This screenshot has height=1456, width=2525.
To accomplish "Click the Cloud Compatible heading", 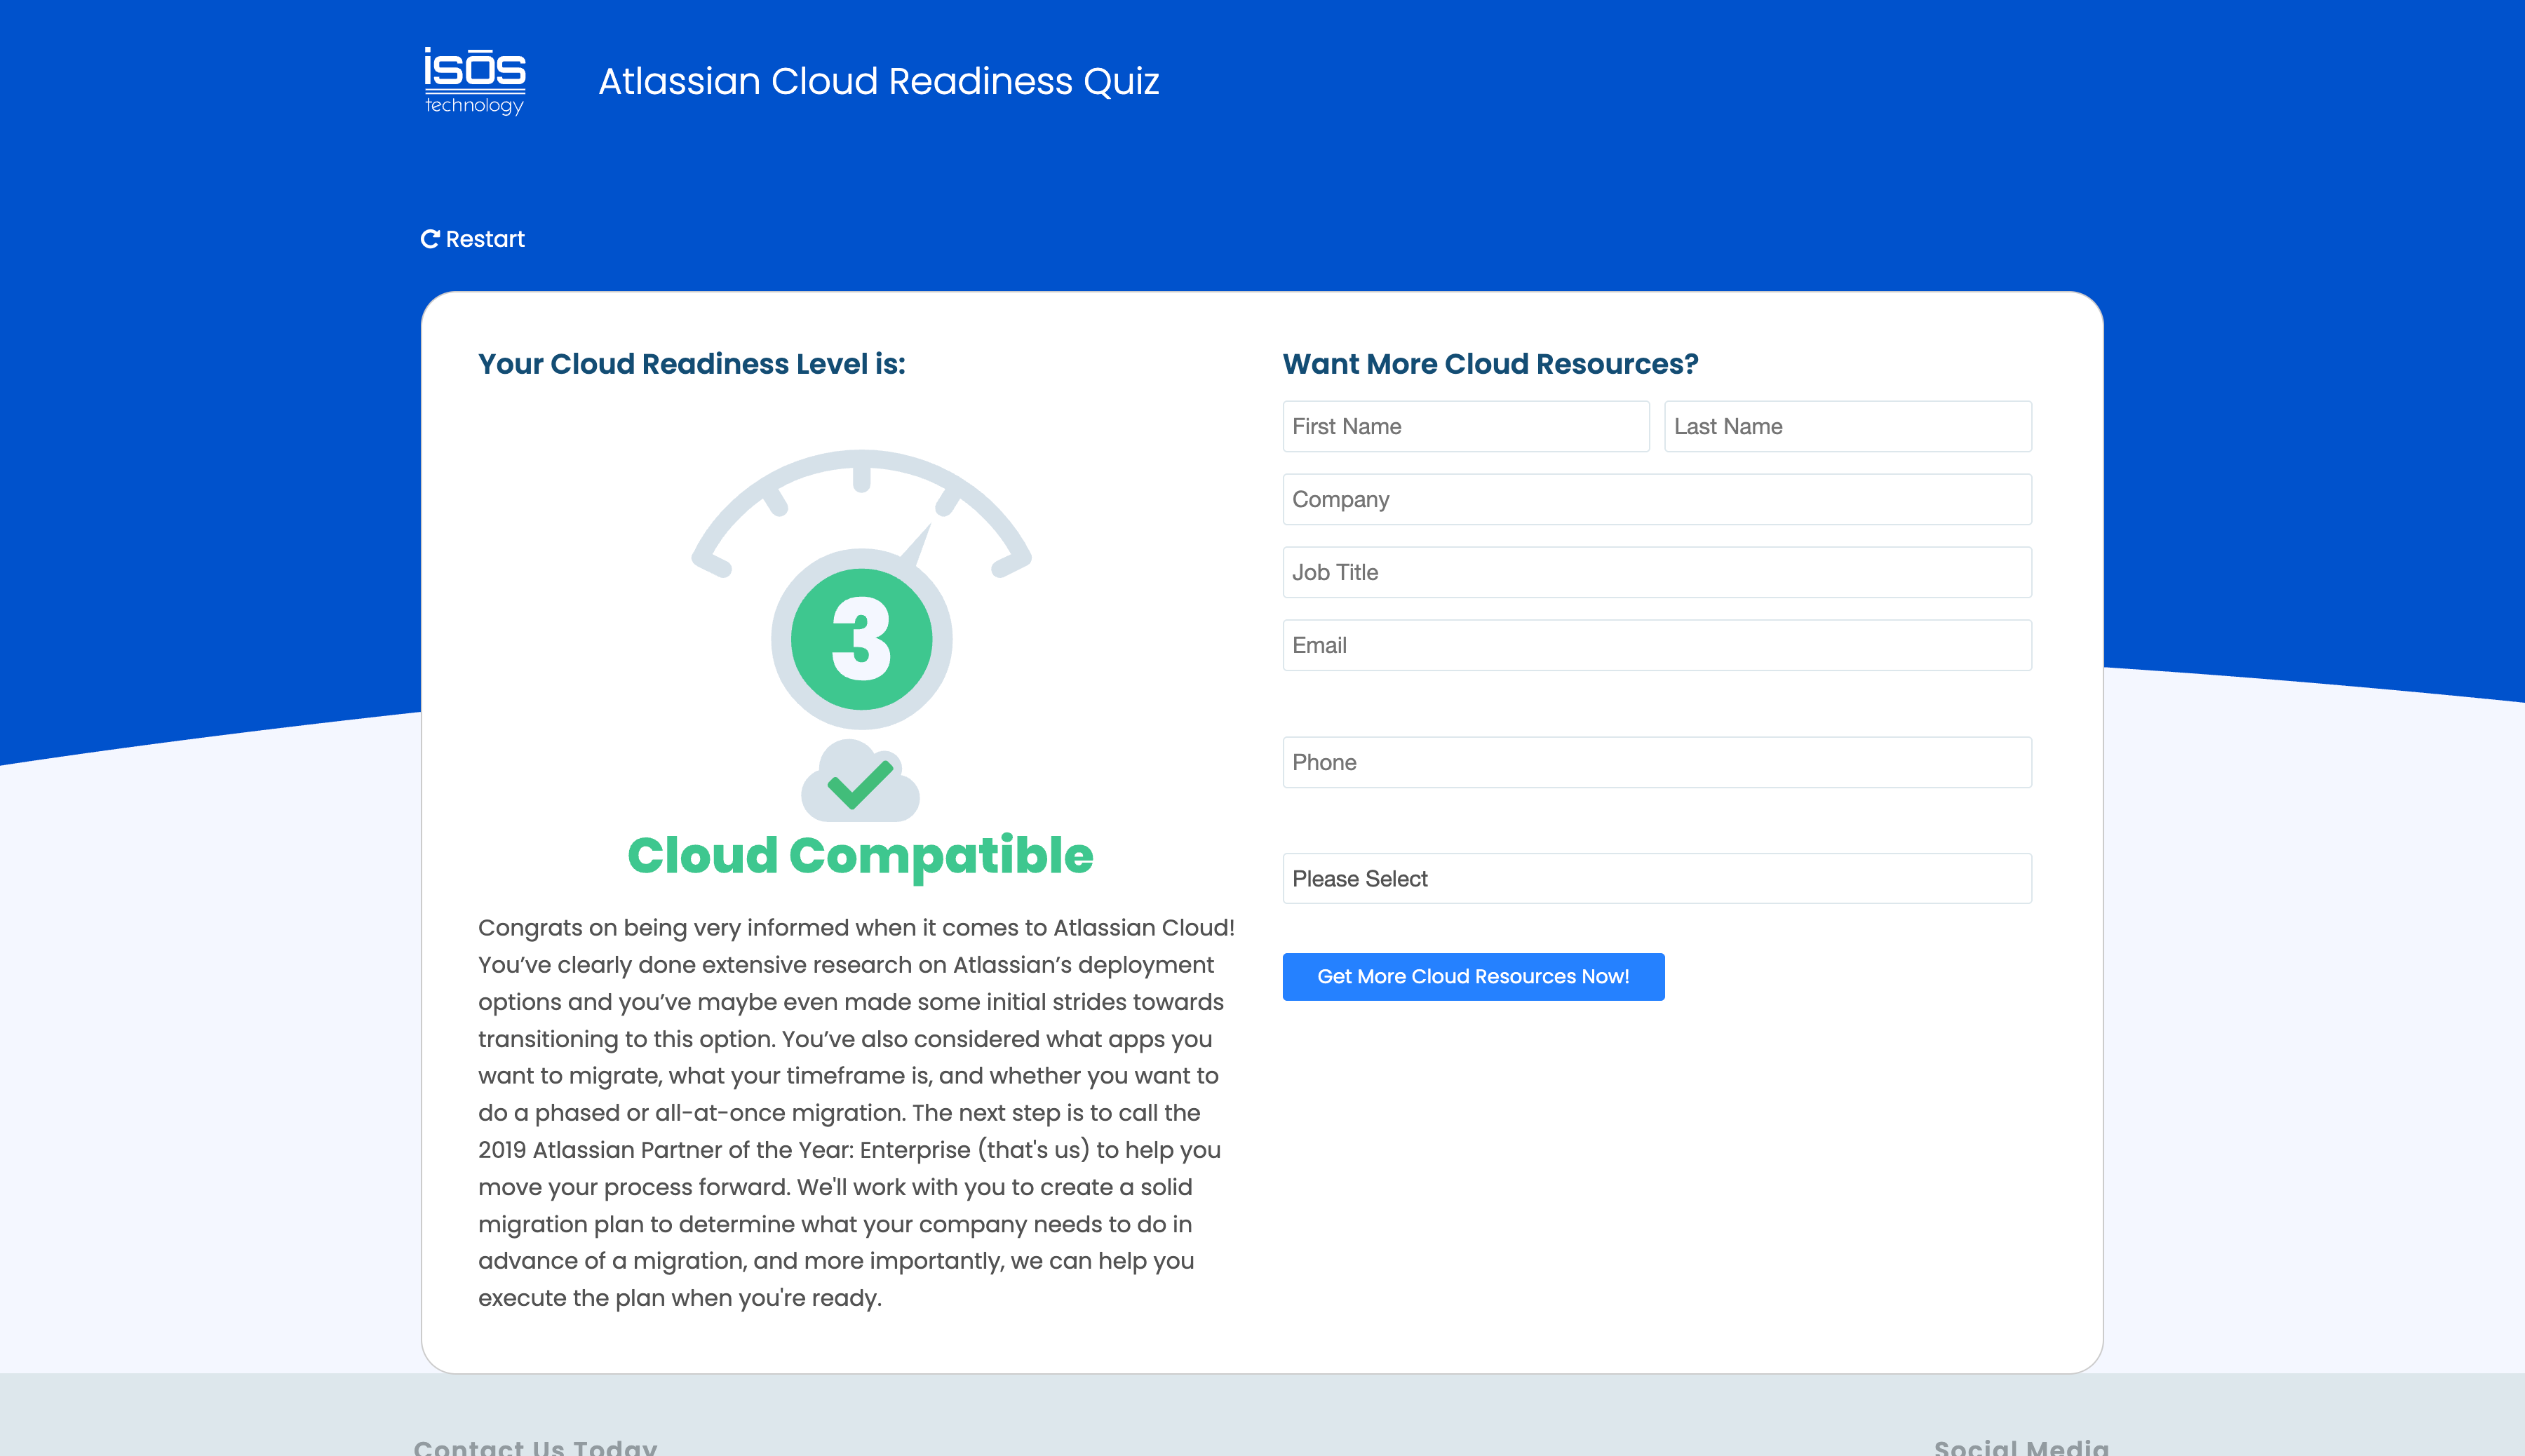I will tap(860, 856).
